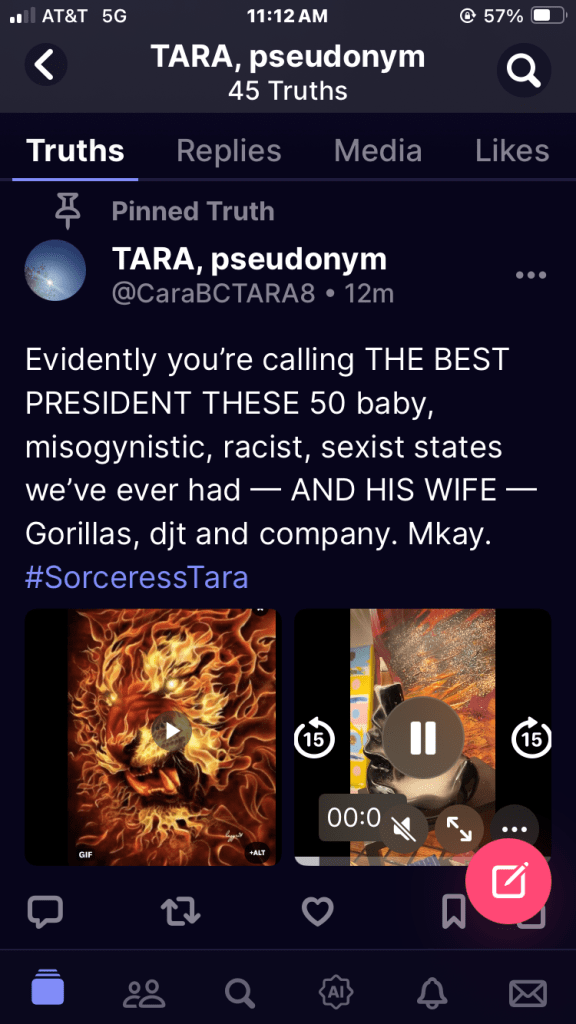Viewport: 576px width, 1024px height.
Task: Open the #SorceressTara hashtag link
Action: click(x=136, y=578)
